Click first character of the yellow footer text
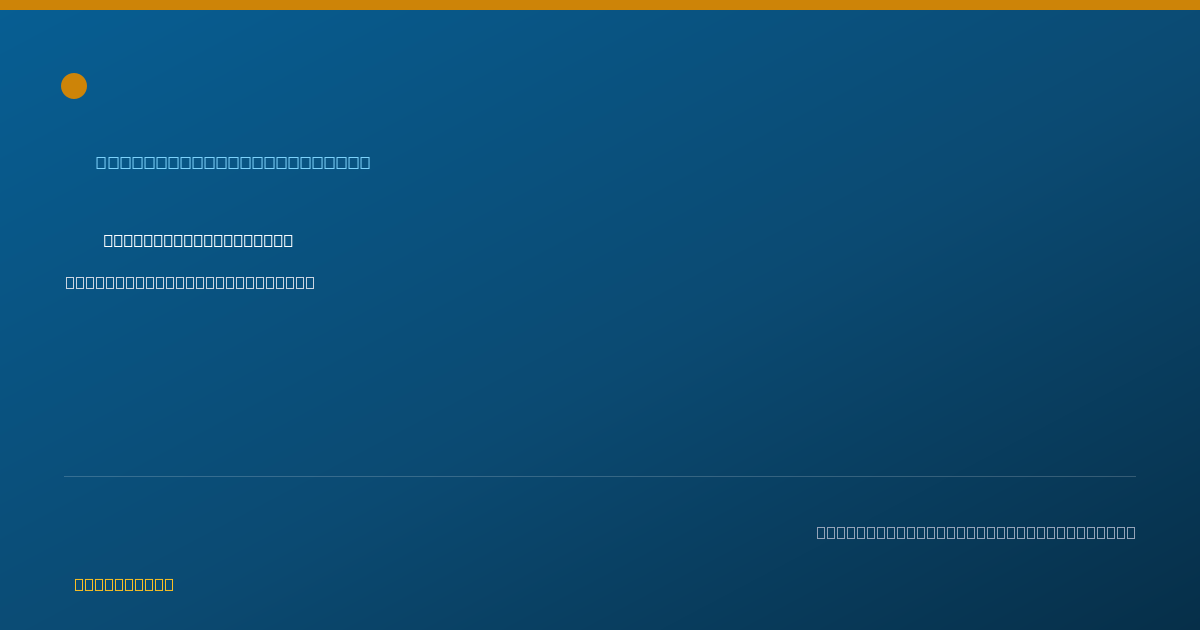The height and width of the screenshot is (630, 1200). coord(80,584)
